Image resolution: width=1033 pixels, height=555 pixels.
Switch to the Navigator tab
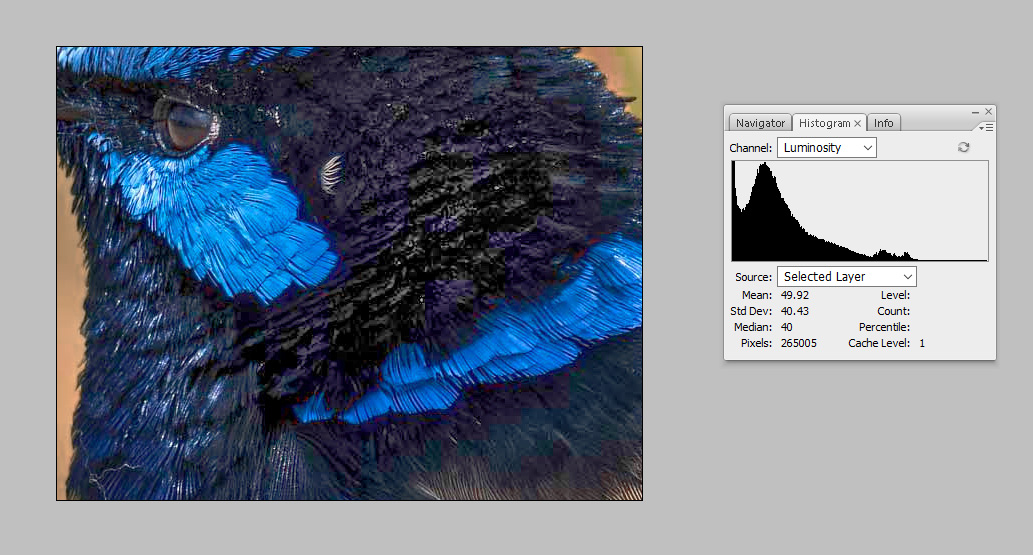click(x=760, y=123)
